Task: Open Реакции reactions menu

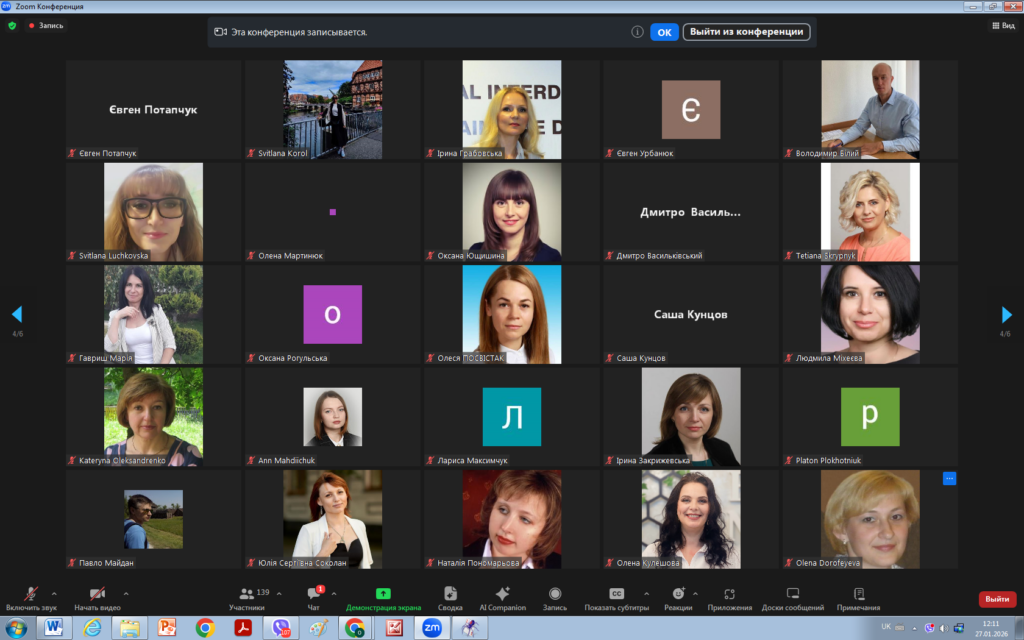Action: pos(678,597)
